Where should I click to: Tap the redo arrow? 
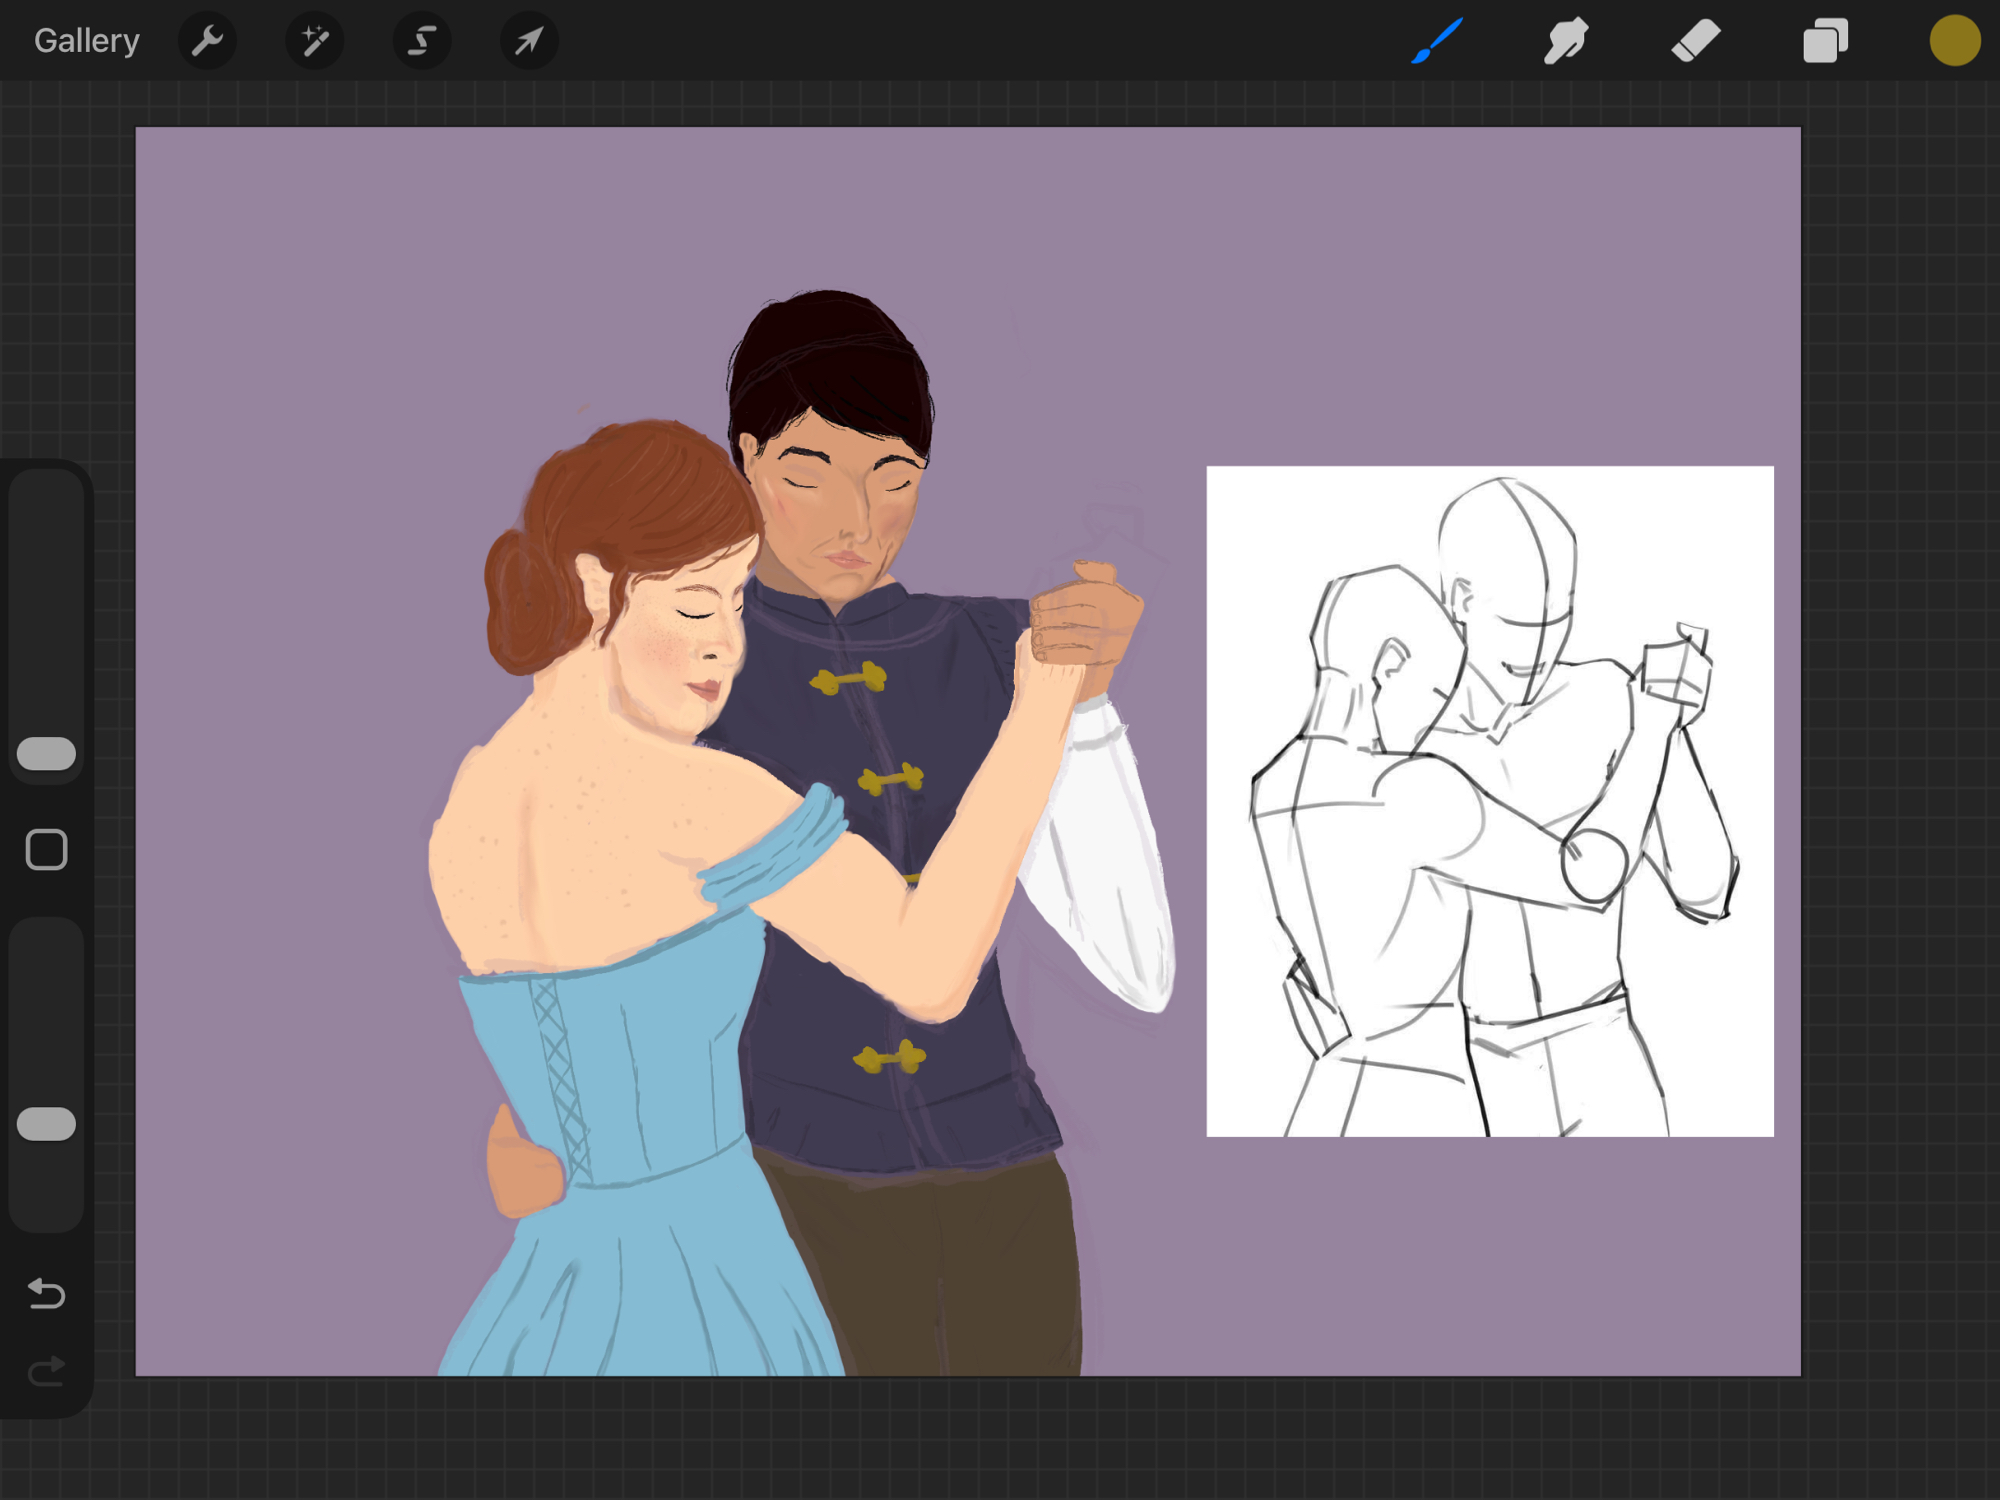click(x=46, y=1371)
